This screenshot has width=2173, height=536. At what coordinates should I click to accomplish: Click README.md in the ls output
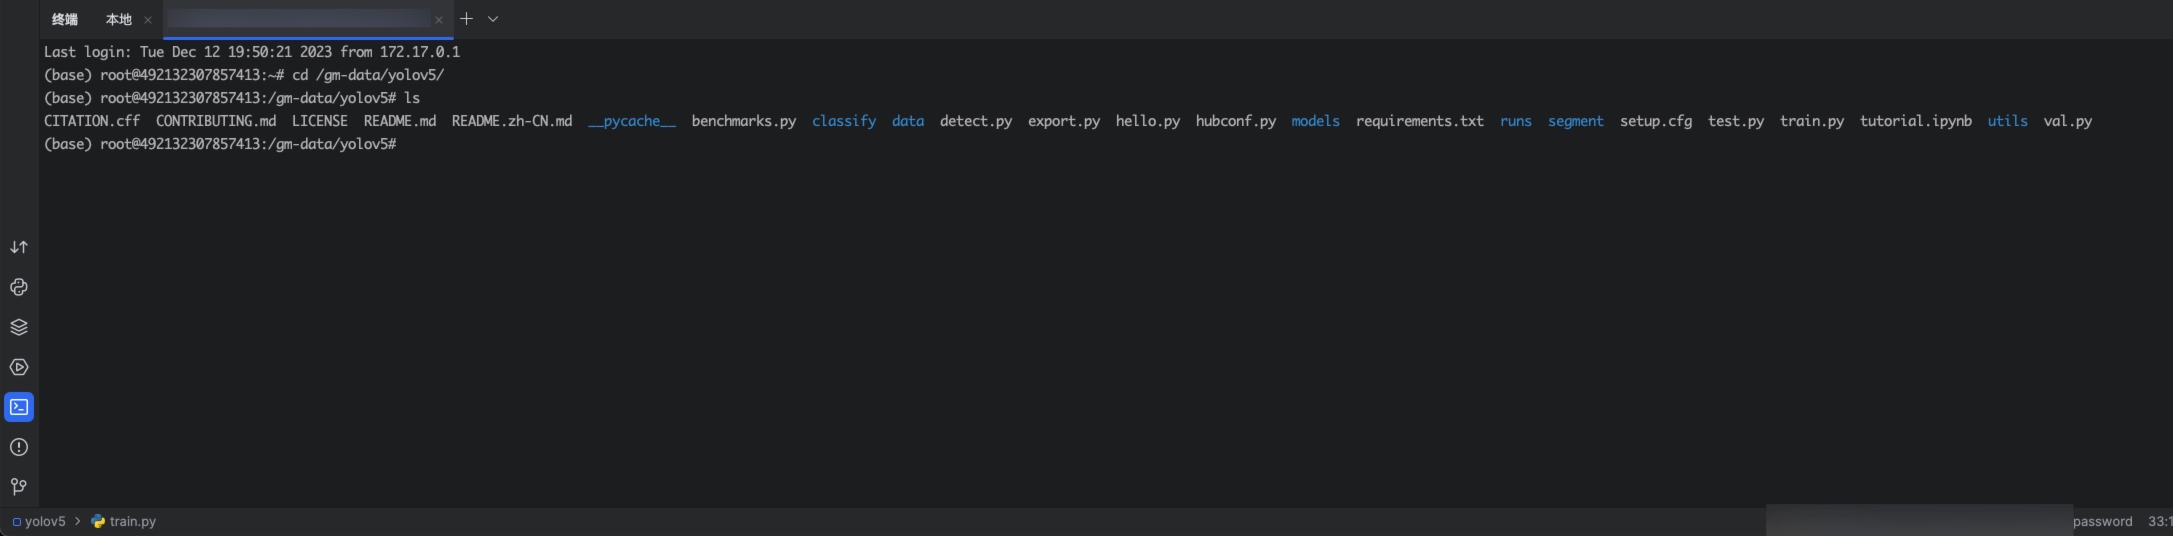[x=400, y=121]
